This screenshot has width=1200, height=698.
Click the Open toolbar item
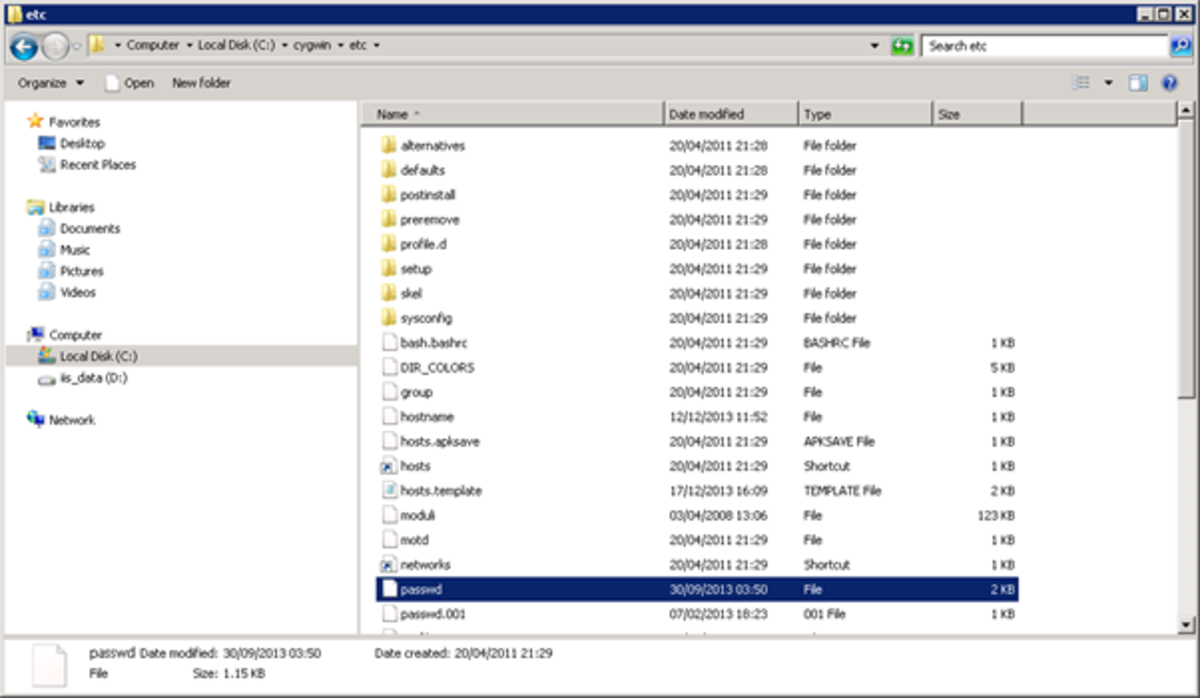pos(138,82)
